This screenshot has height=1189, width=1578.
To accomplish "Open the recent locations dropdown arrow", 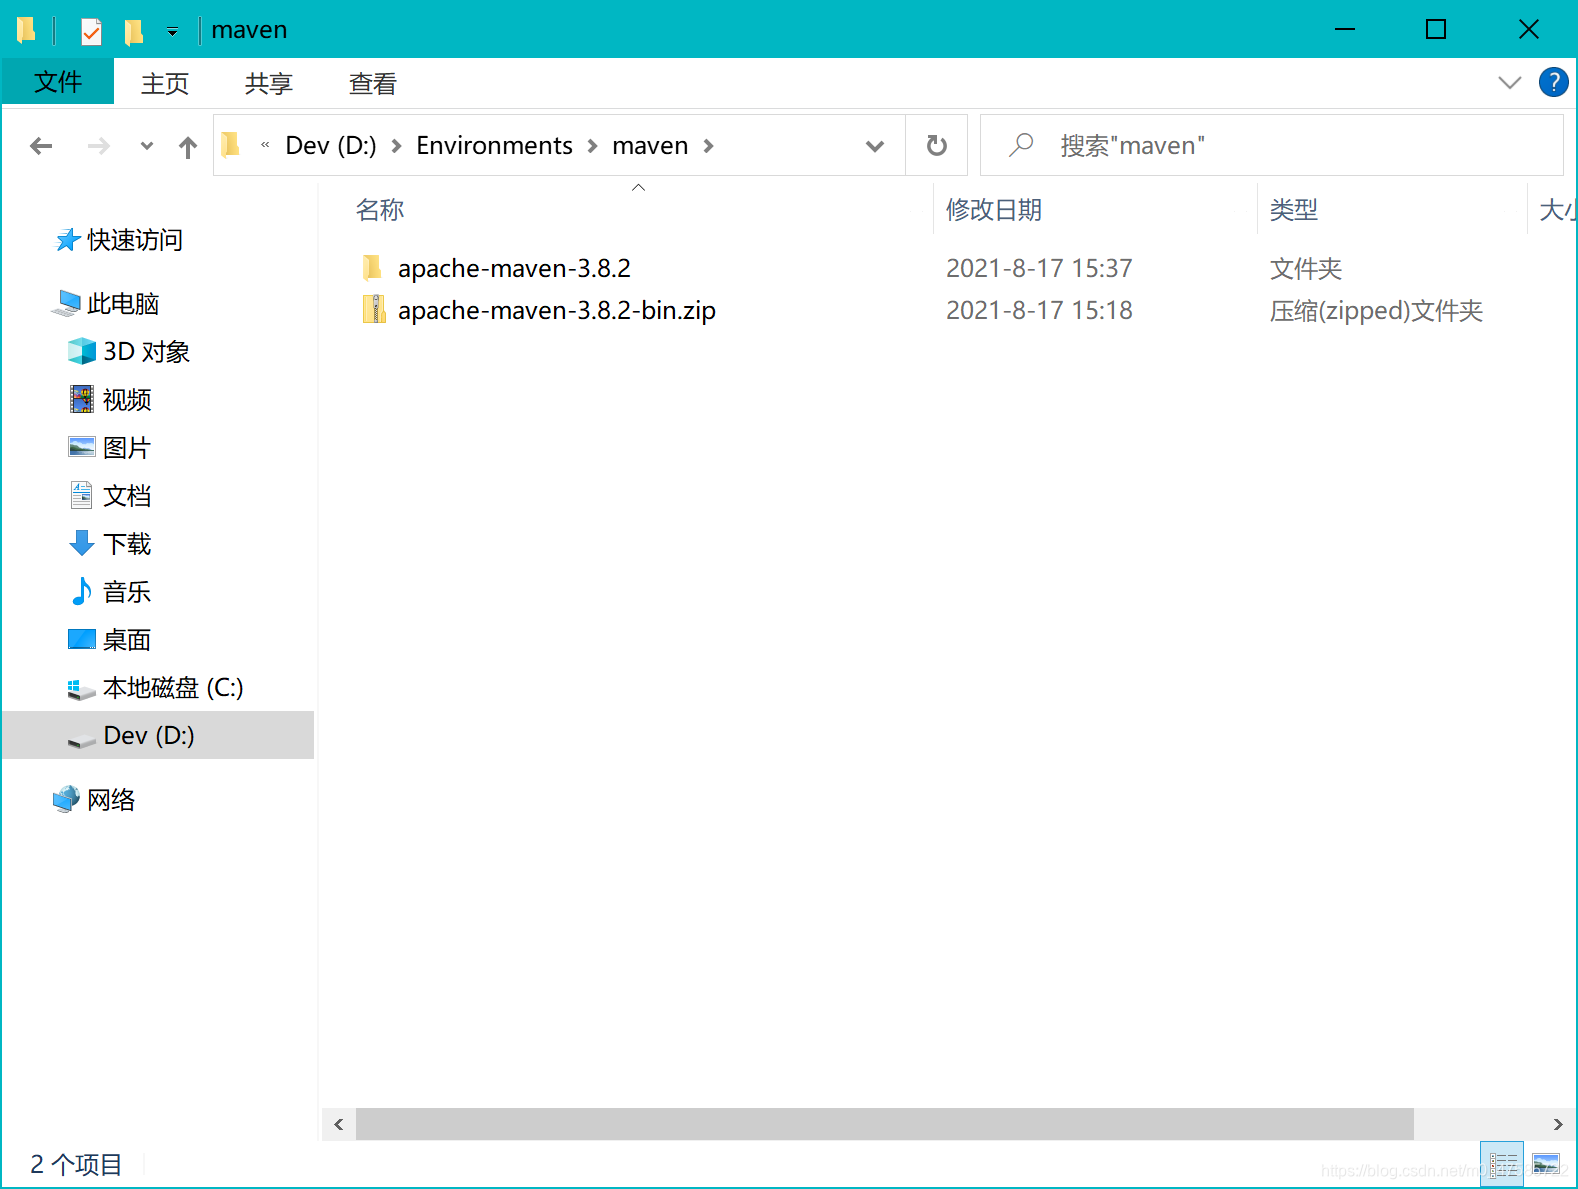I will [x=147, y=146].
